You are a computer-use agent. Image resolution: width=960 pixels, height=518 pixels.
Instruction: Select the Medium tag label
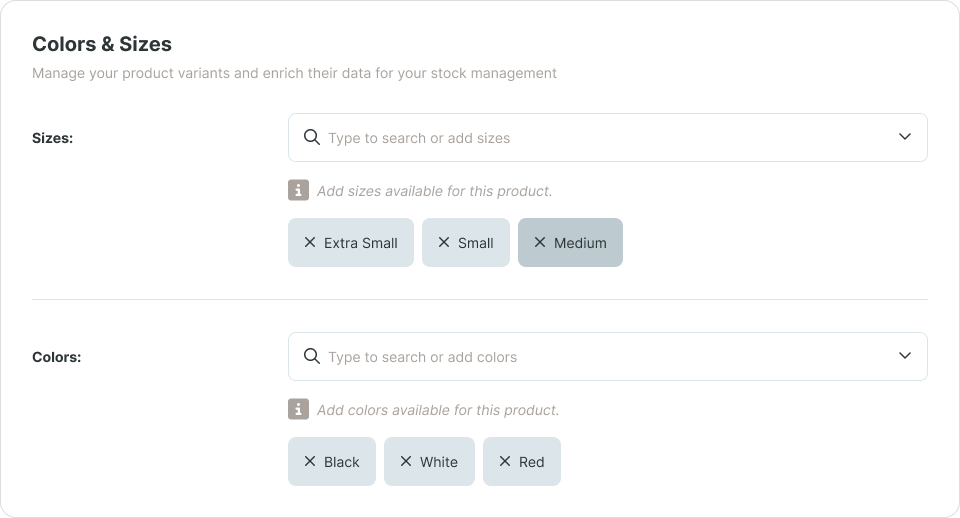click(x=580, y=243)
